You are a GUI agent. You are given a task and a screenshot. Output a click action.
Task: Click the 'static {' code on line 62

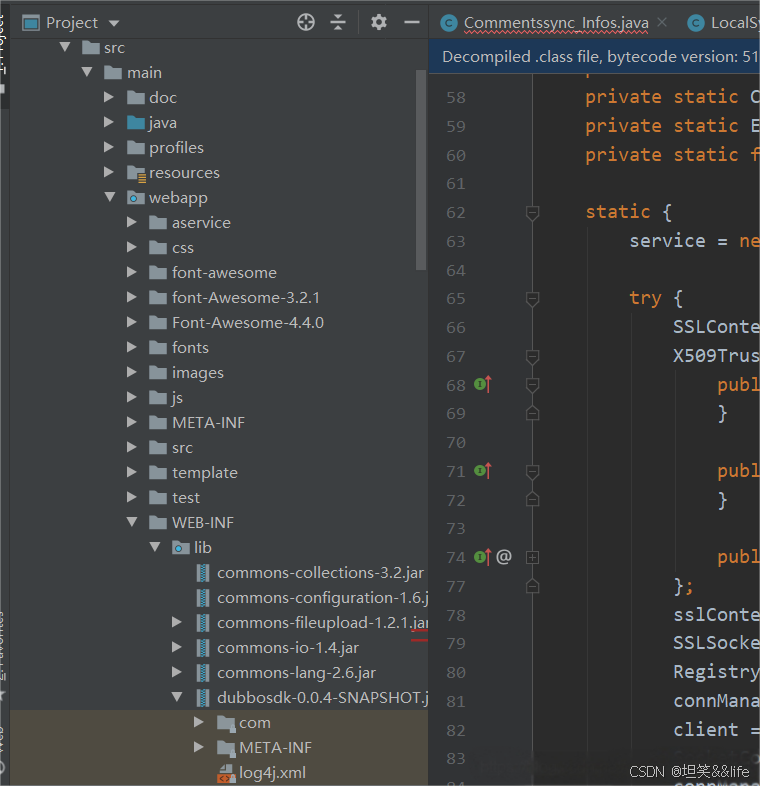tap(629, 212)
